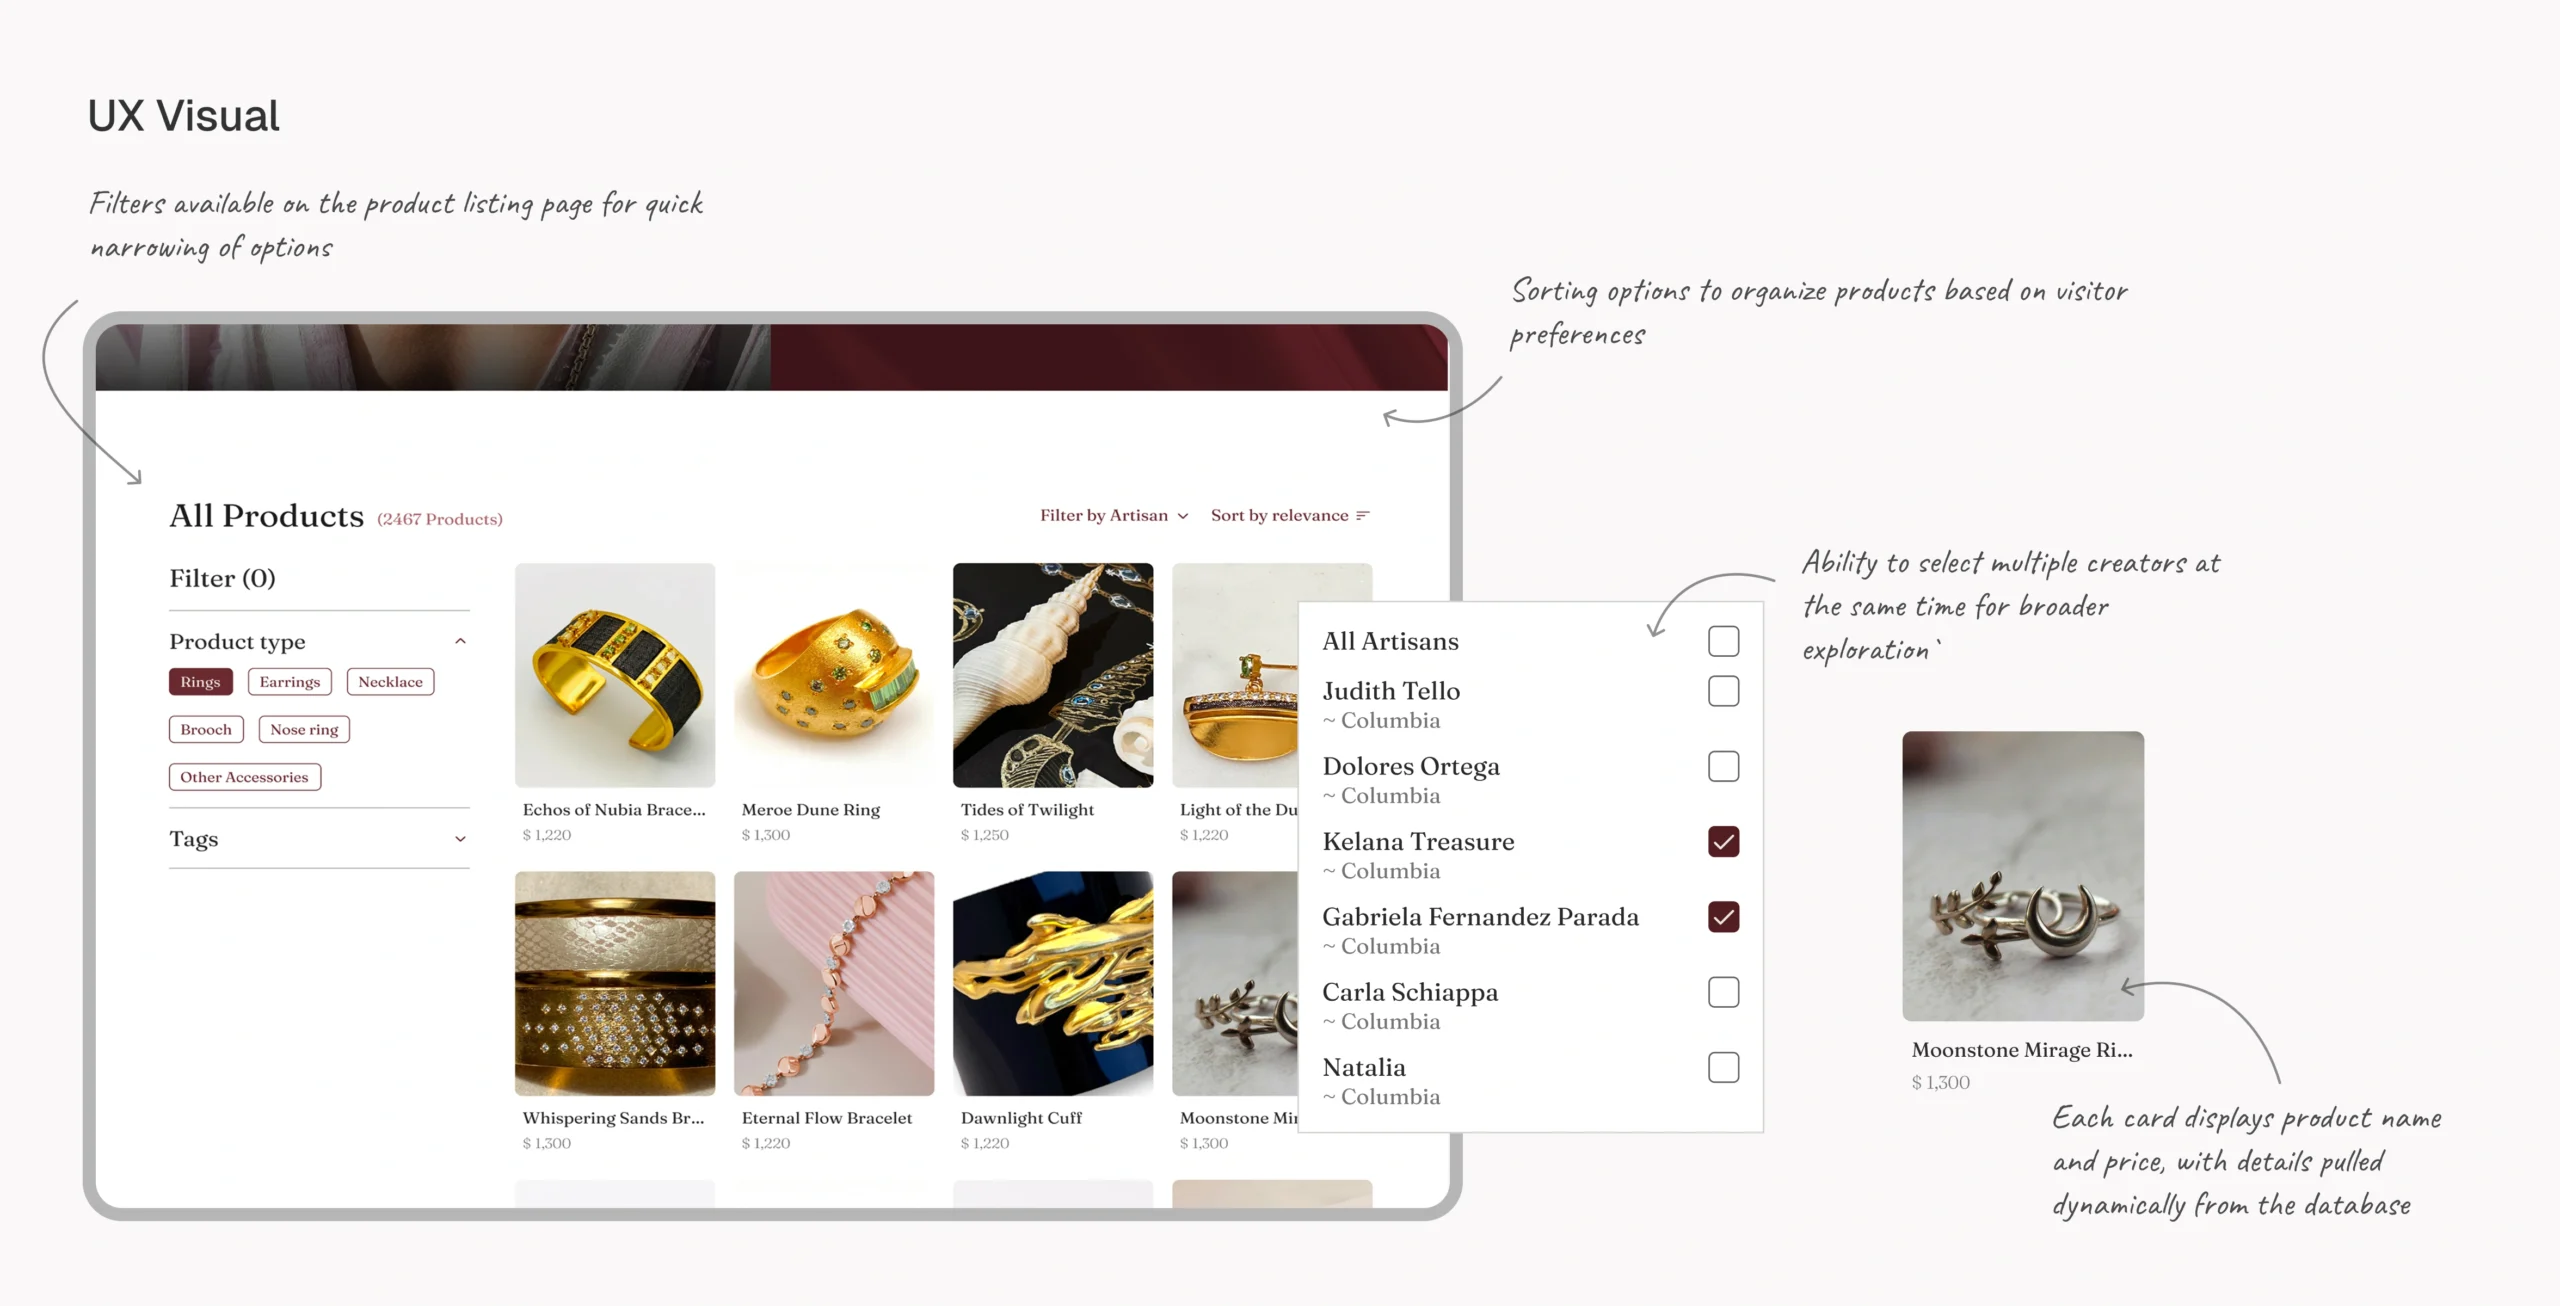
Task: Click the Eternal Flow Bracelet title link
Action: [x=827, y=1118]
